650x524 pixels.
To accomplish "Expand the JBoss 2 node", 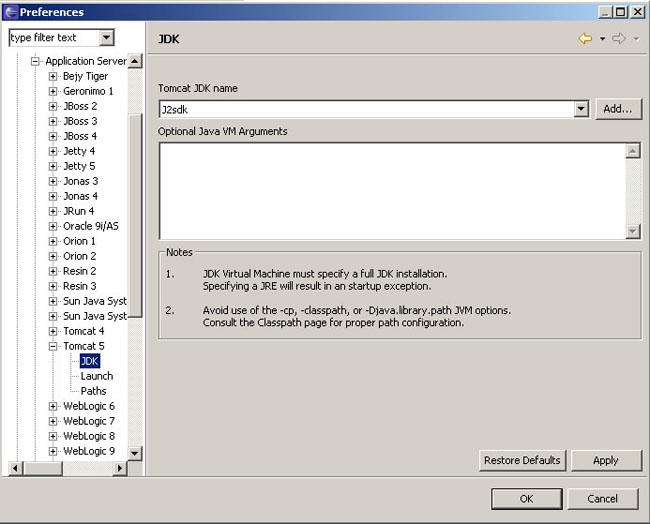I will click(53, 106).
